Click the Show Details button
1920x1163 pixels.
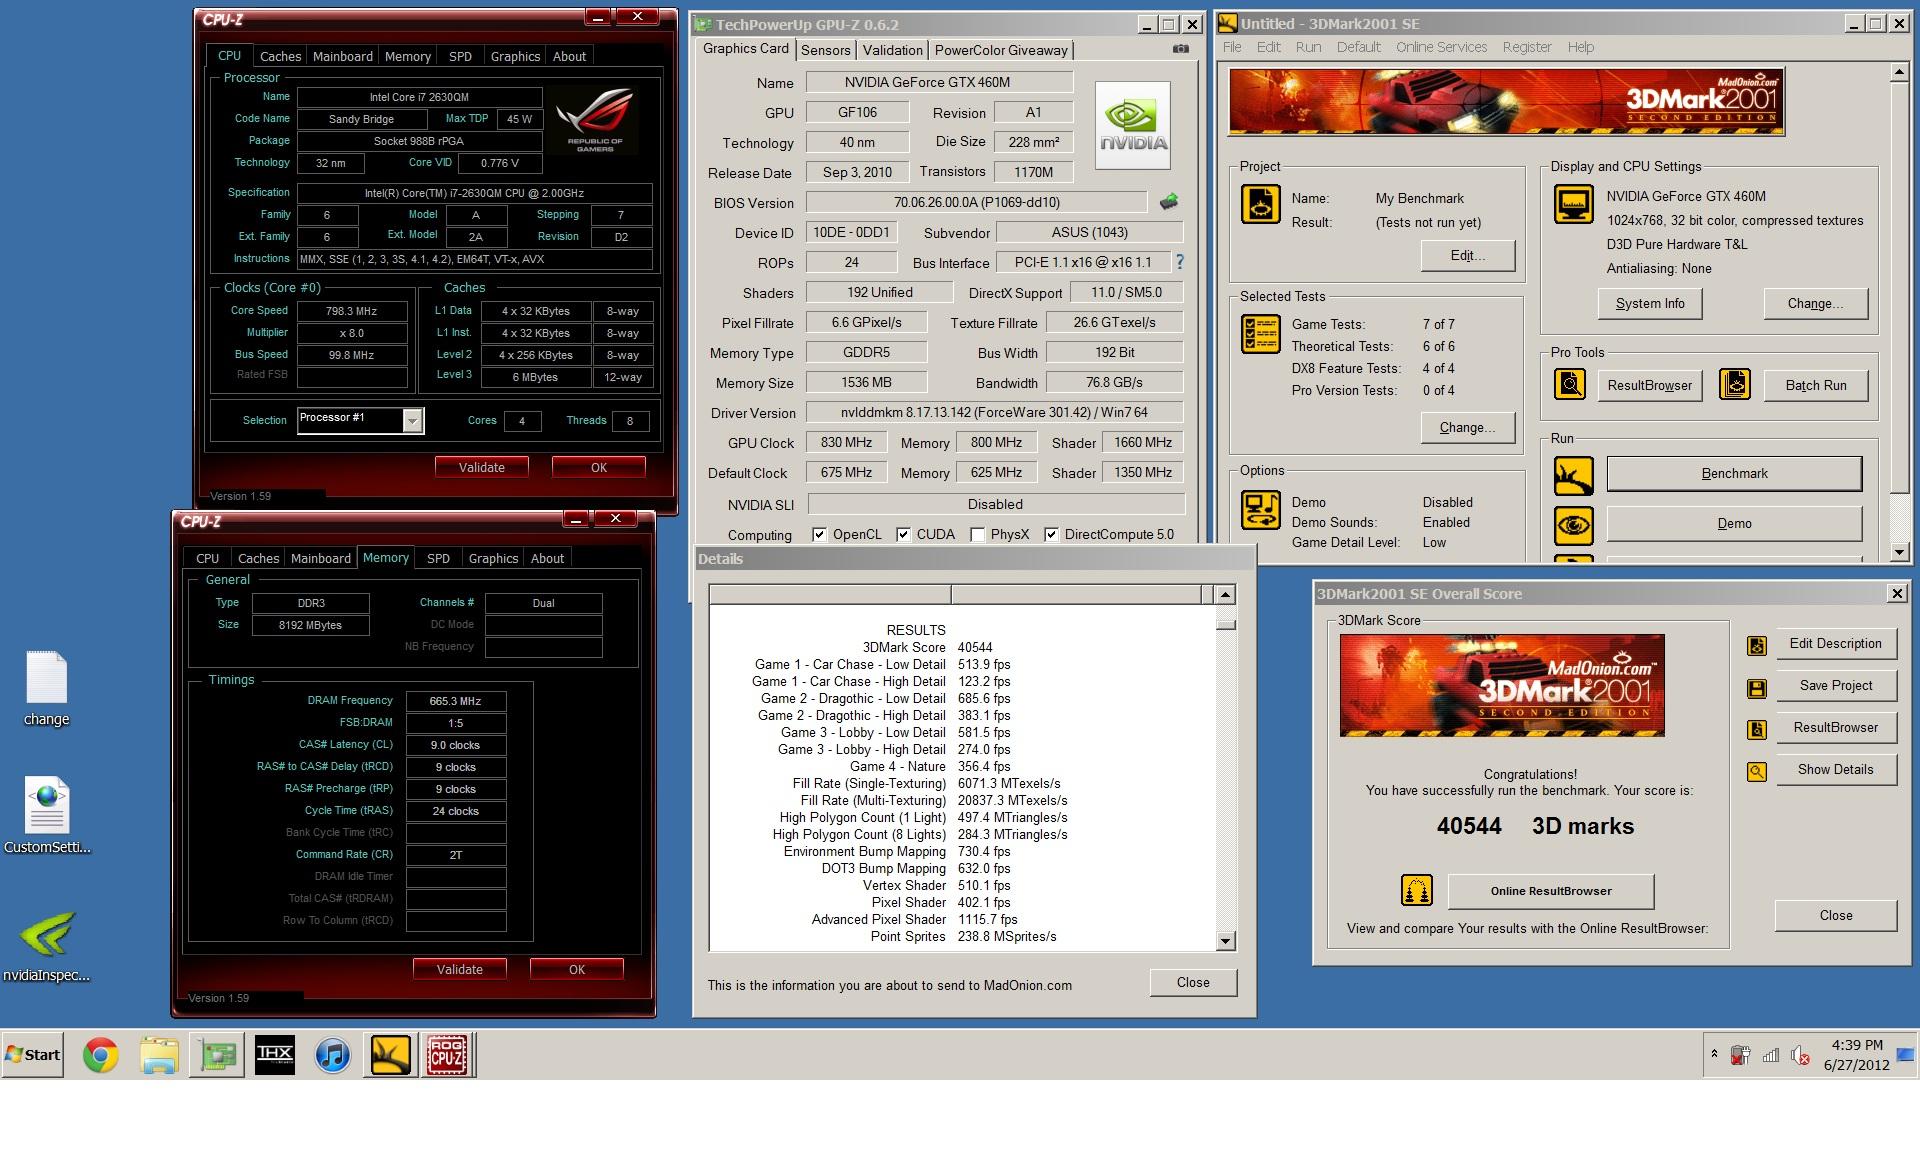(x=1835, y=769)
